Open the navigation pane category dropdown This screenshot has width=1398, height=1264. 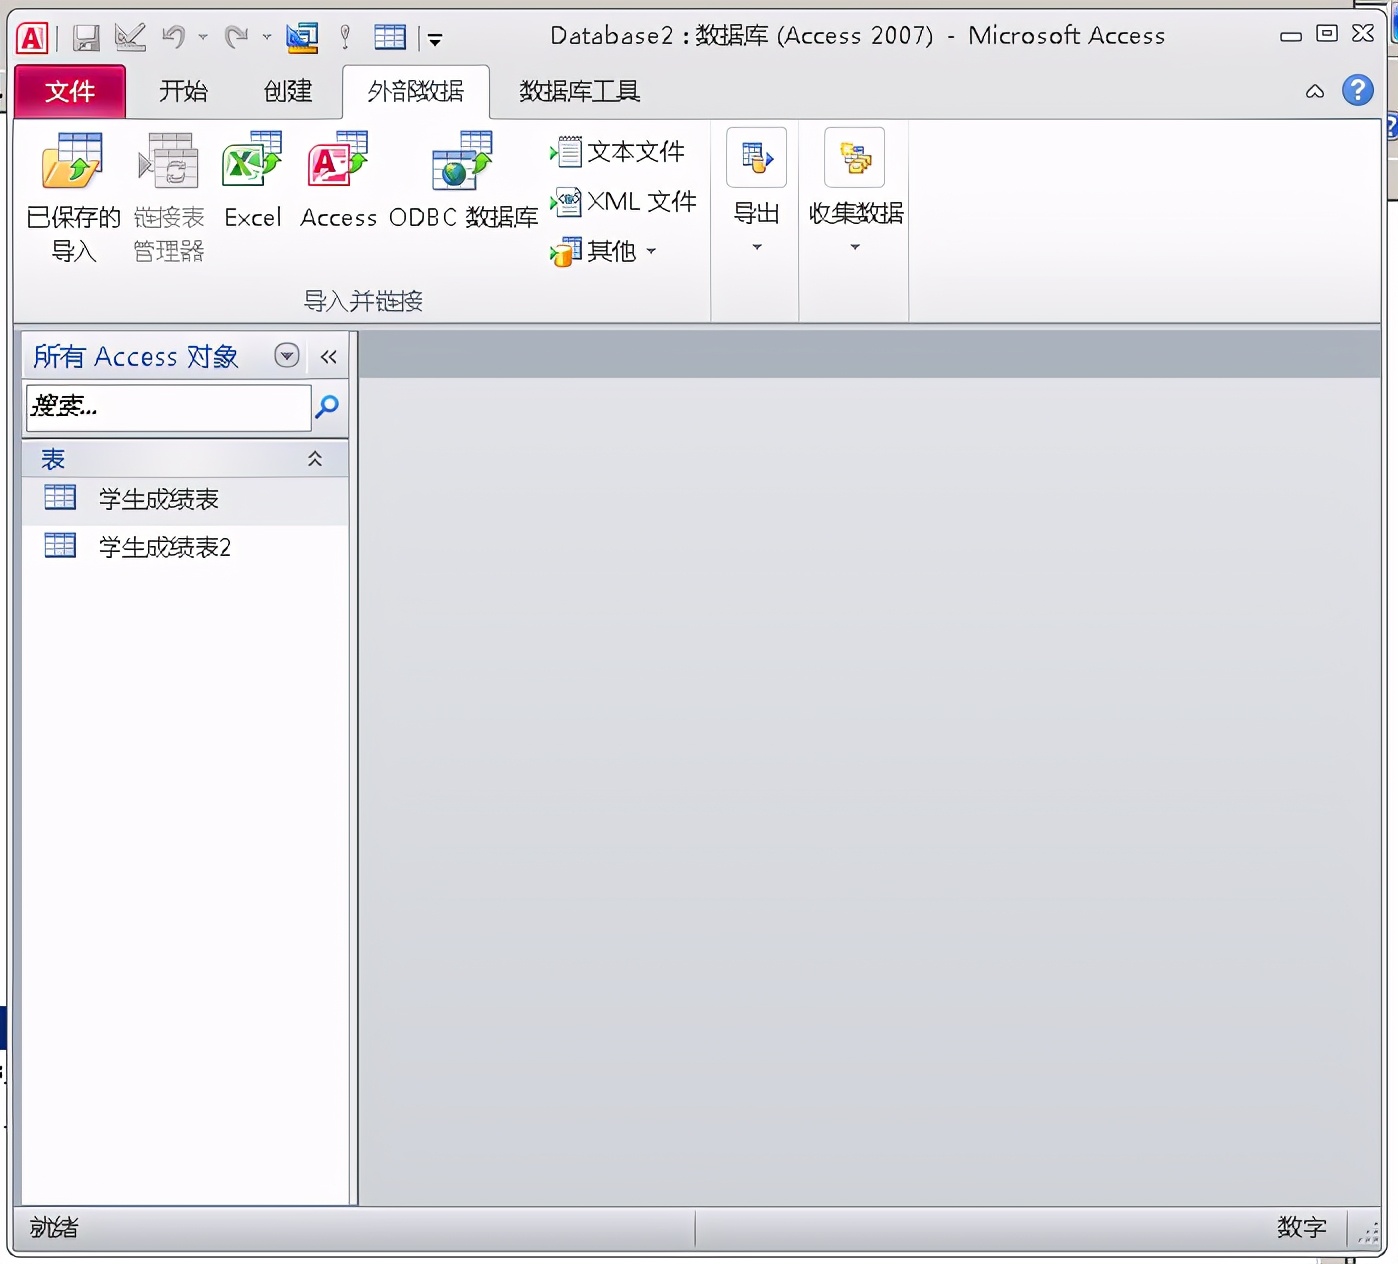coord(287,356)
